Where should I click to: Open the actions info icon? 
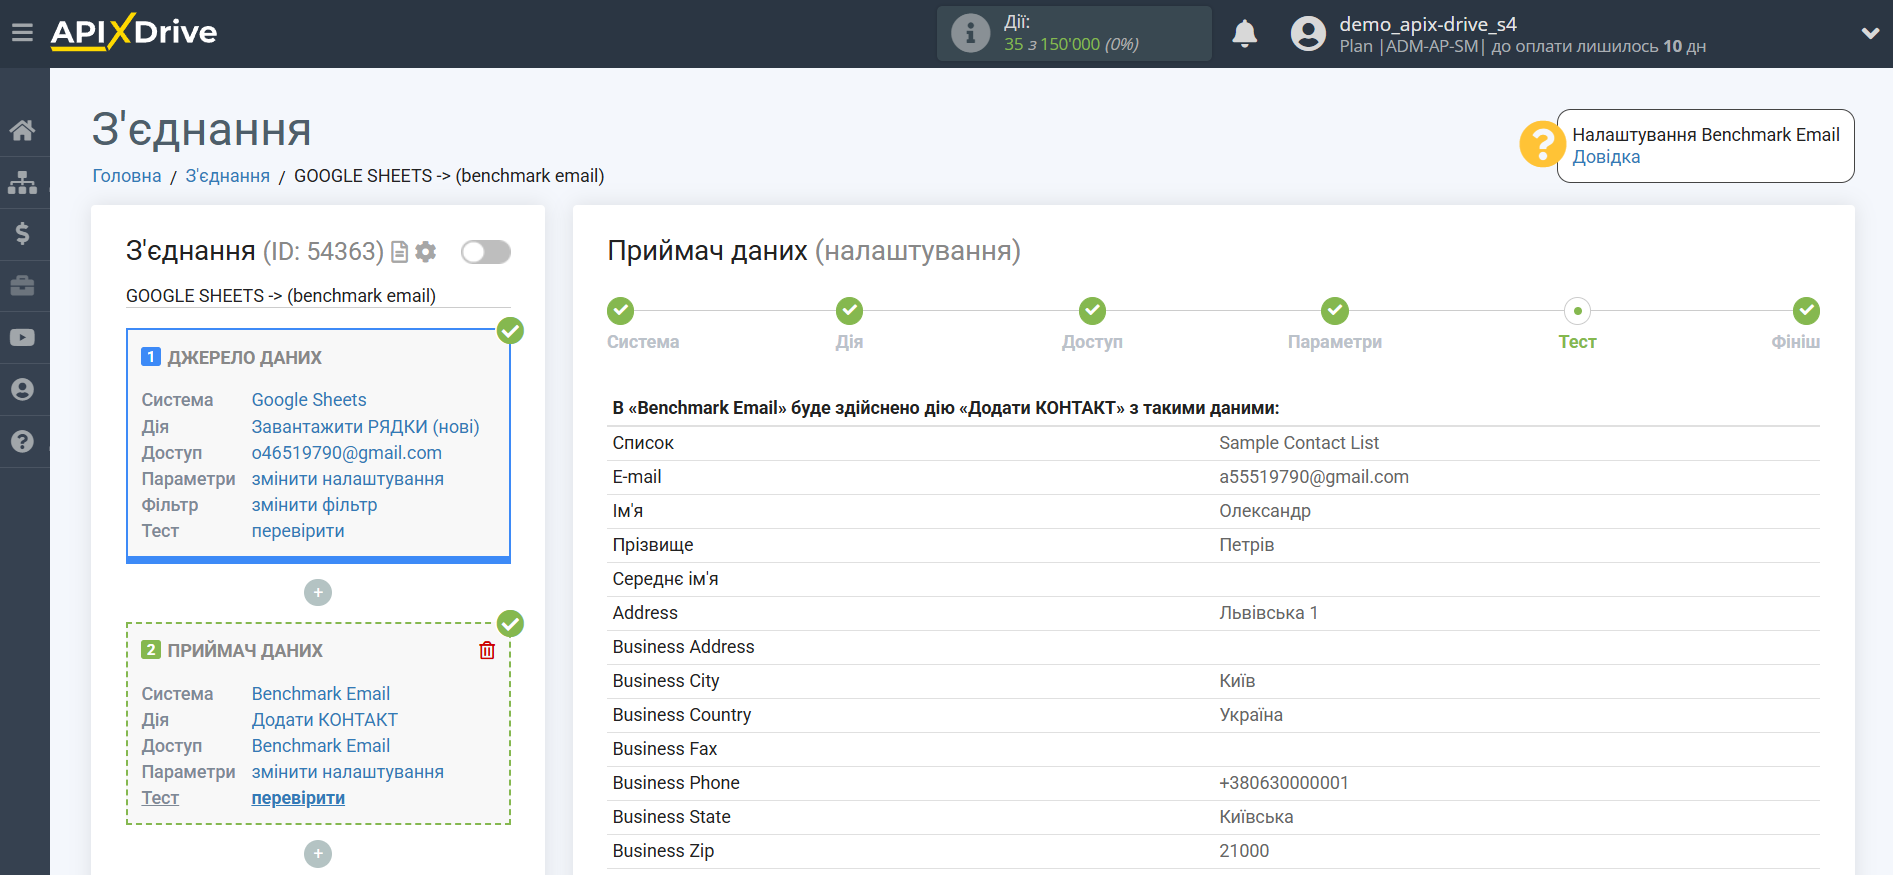(x=969, y=33)
